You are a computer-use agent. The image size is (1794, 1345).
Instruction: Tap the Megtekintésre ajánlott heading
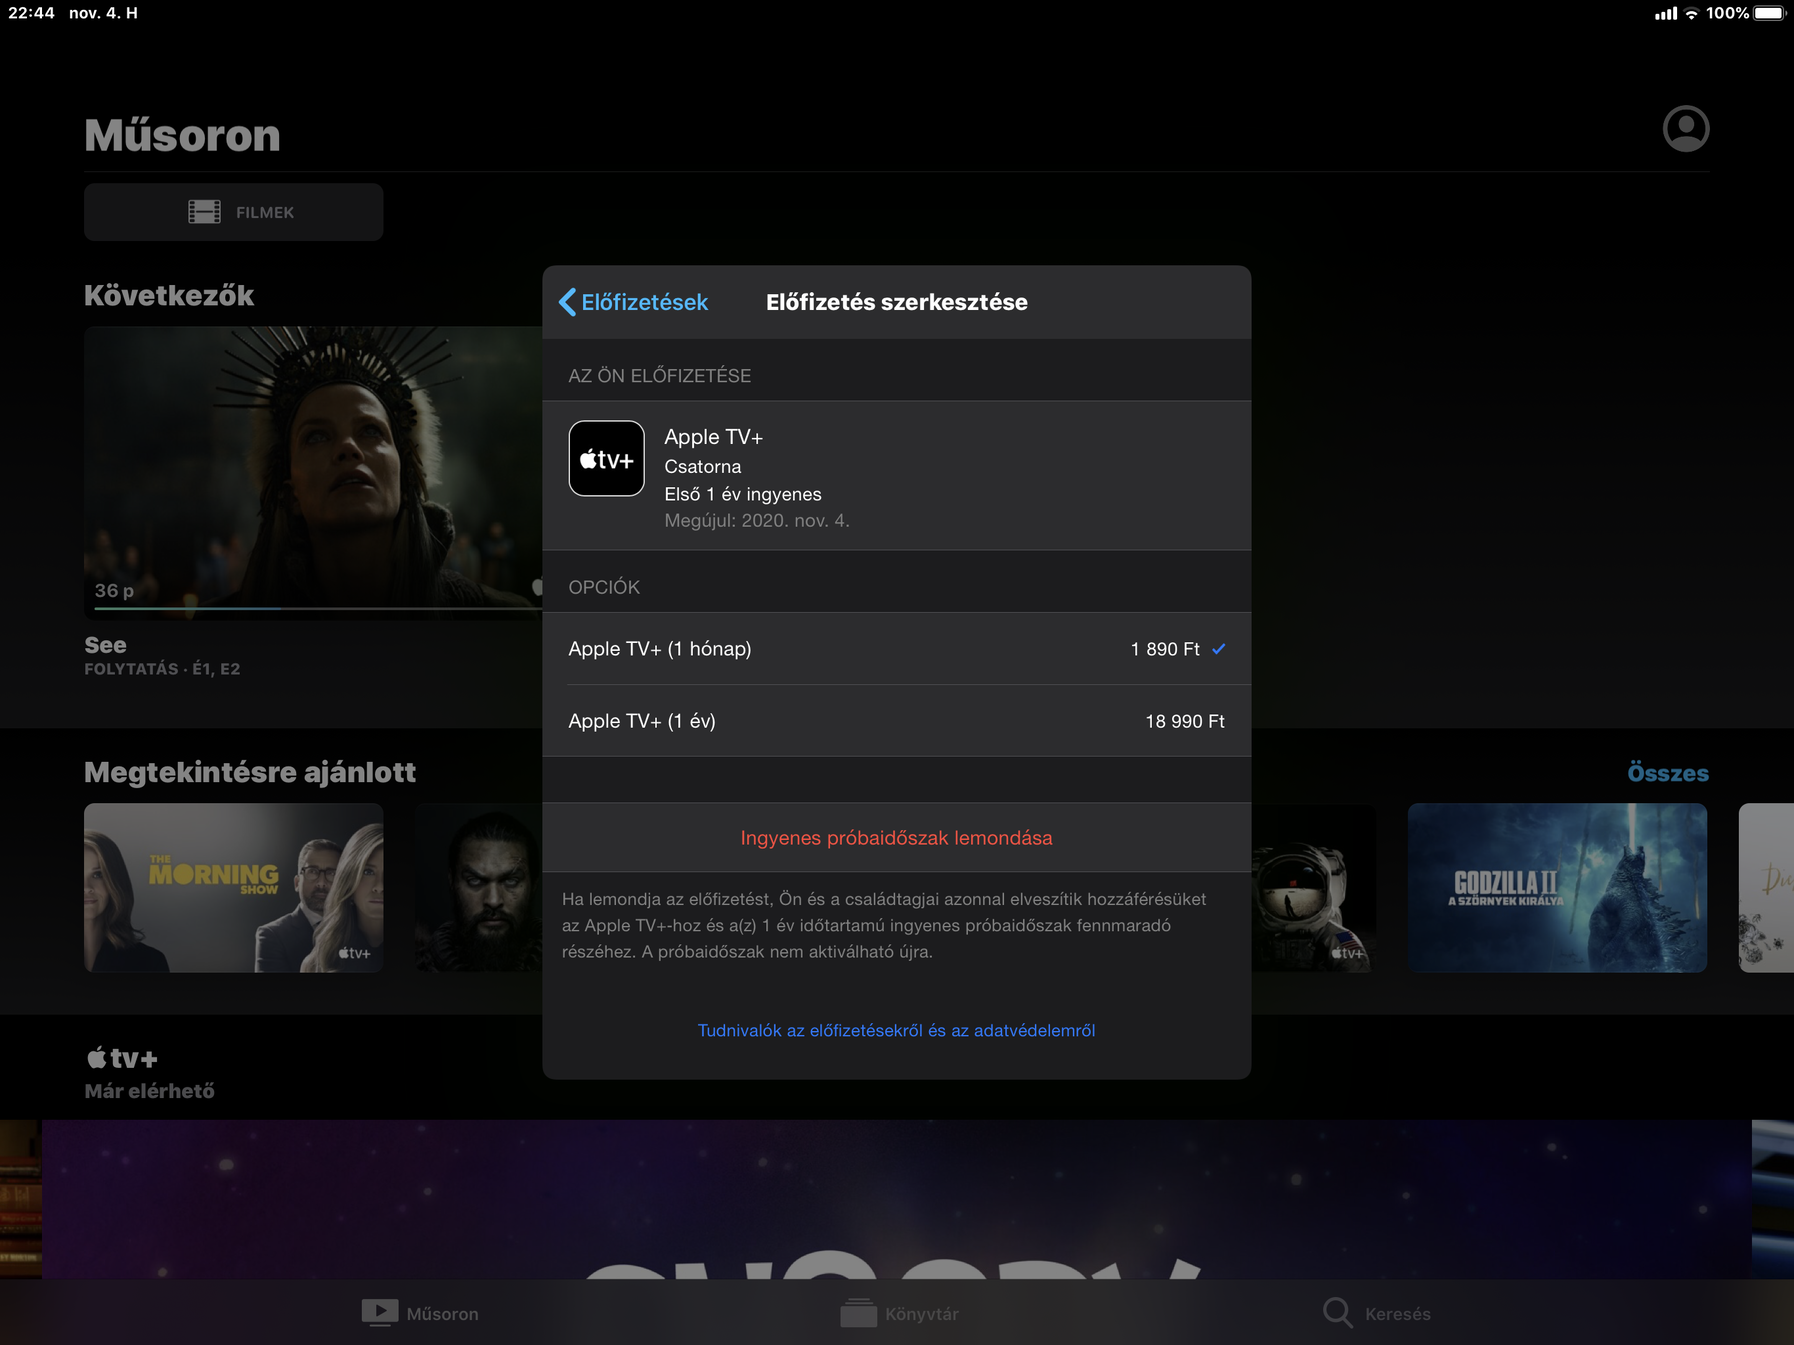point(250,772)
